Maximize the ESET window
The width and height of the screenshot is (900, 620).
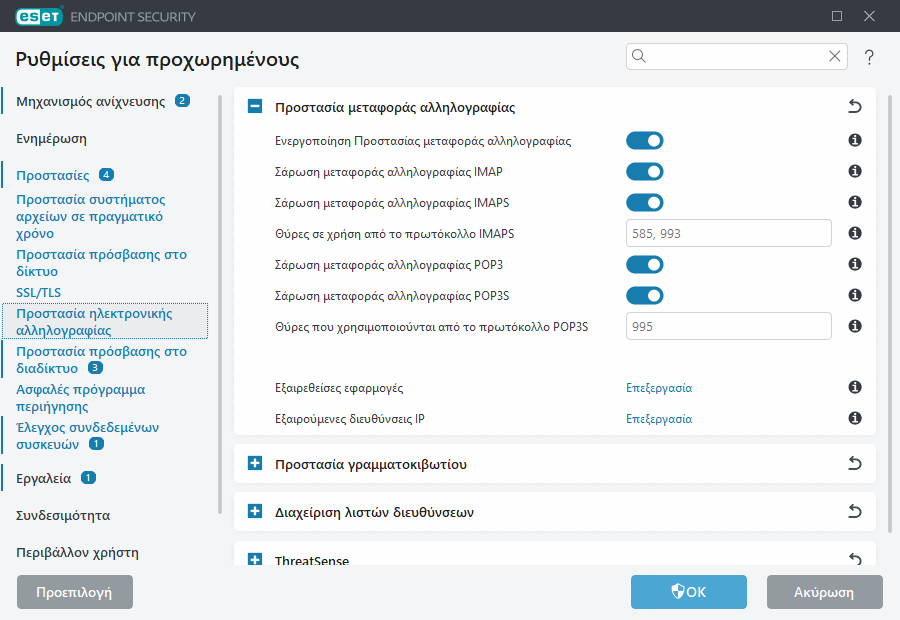click(x=837, y=16)
